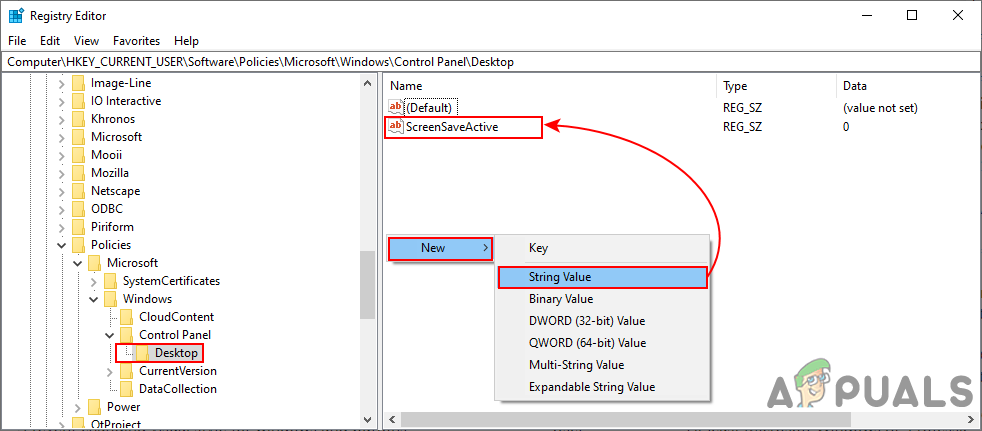The height and width of the screenshot is (431, 982).
Task: Open the Edit menu
Action: click(x=49, y=41)
